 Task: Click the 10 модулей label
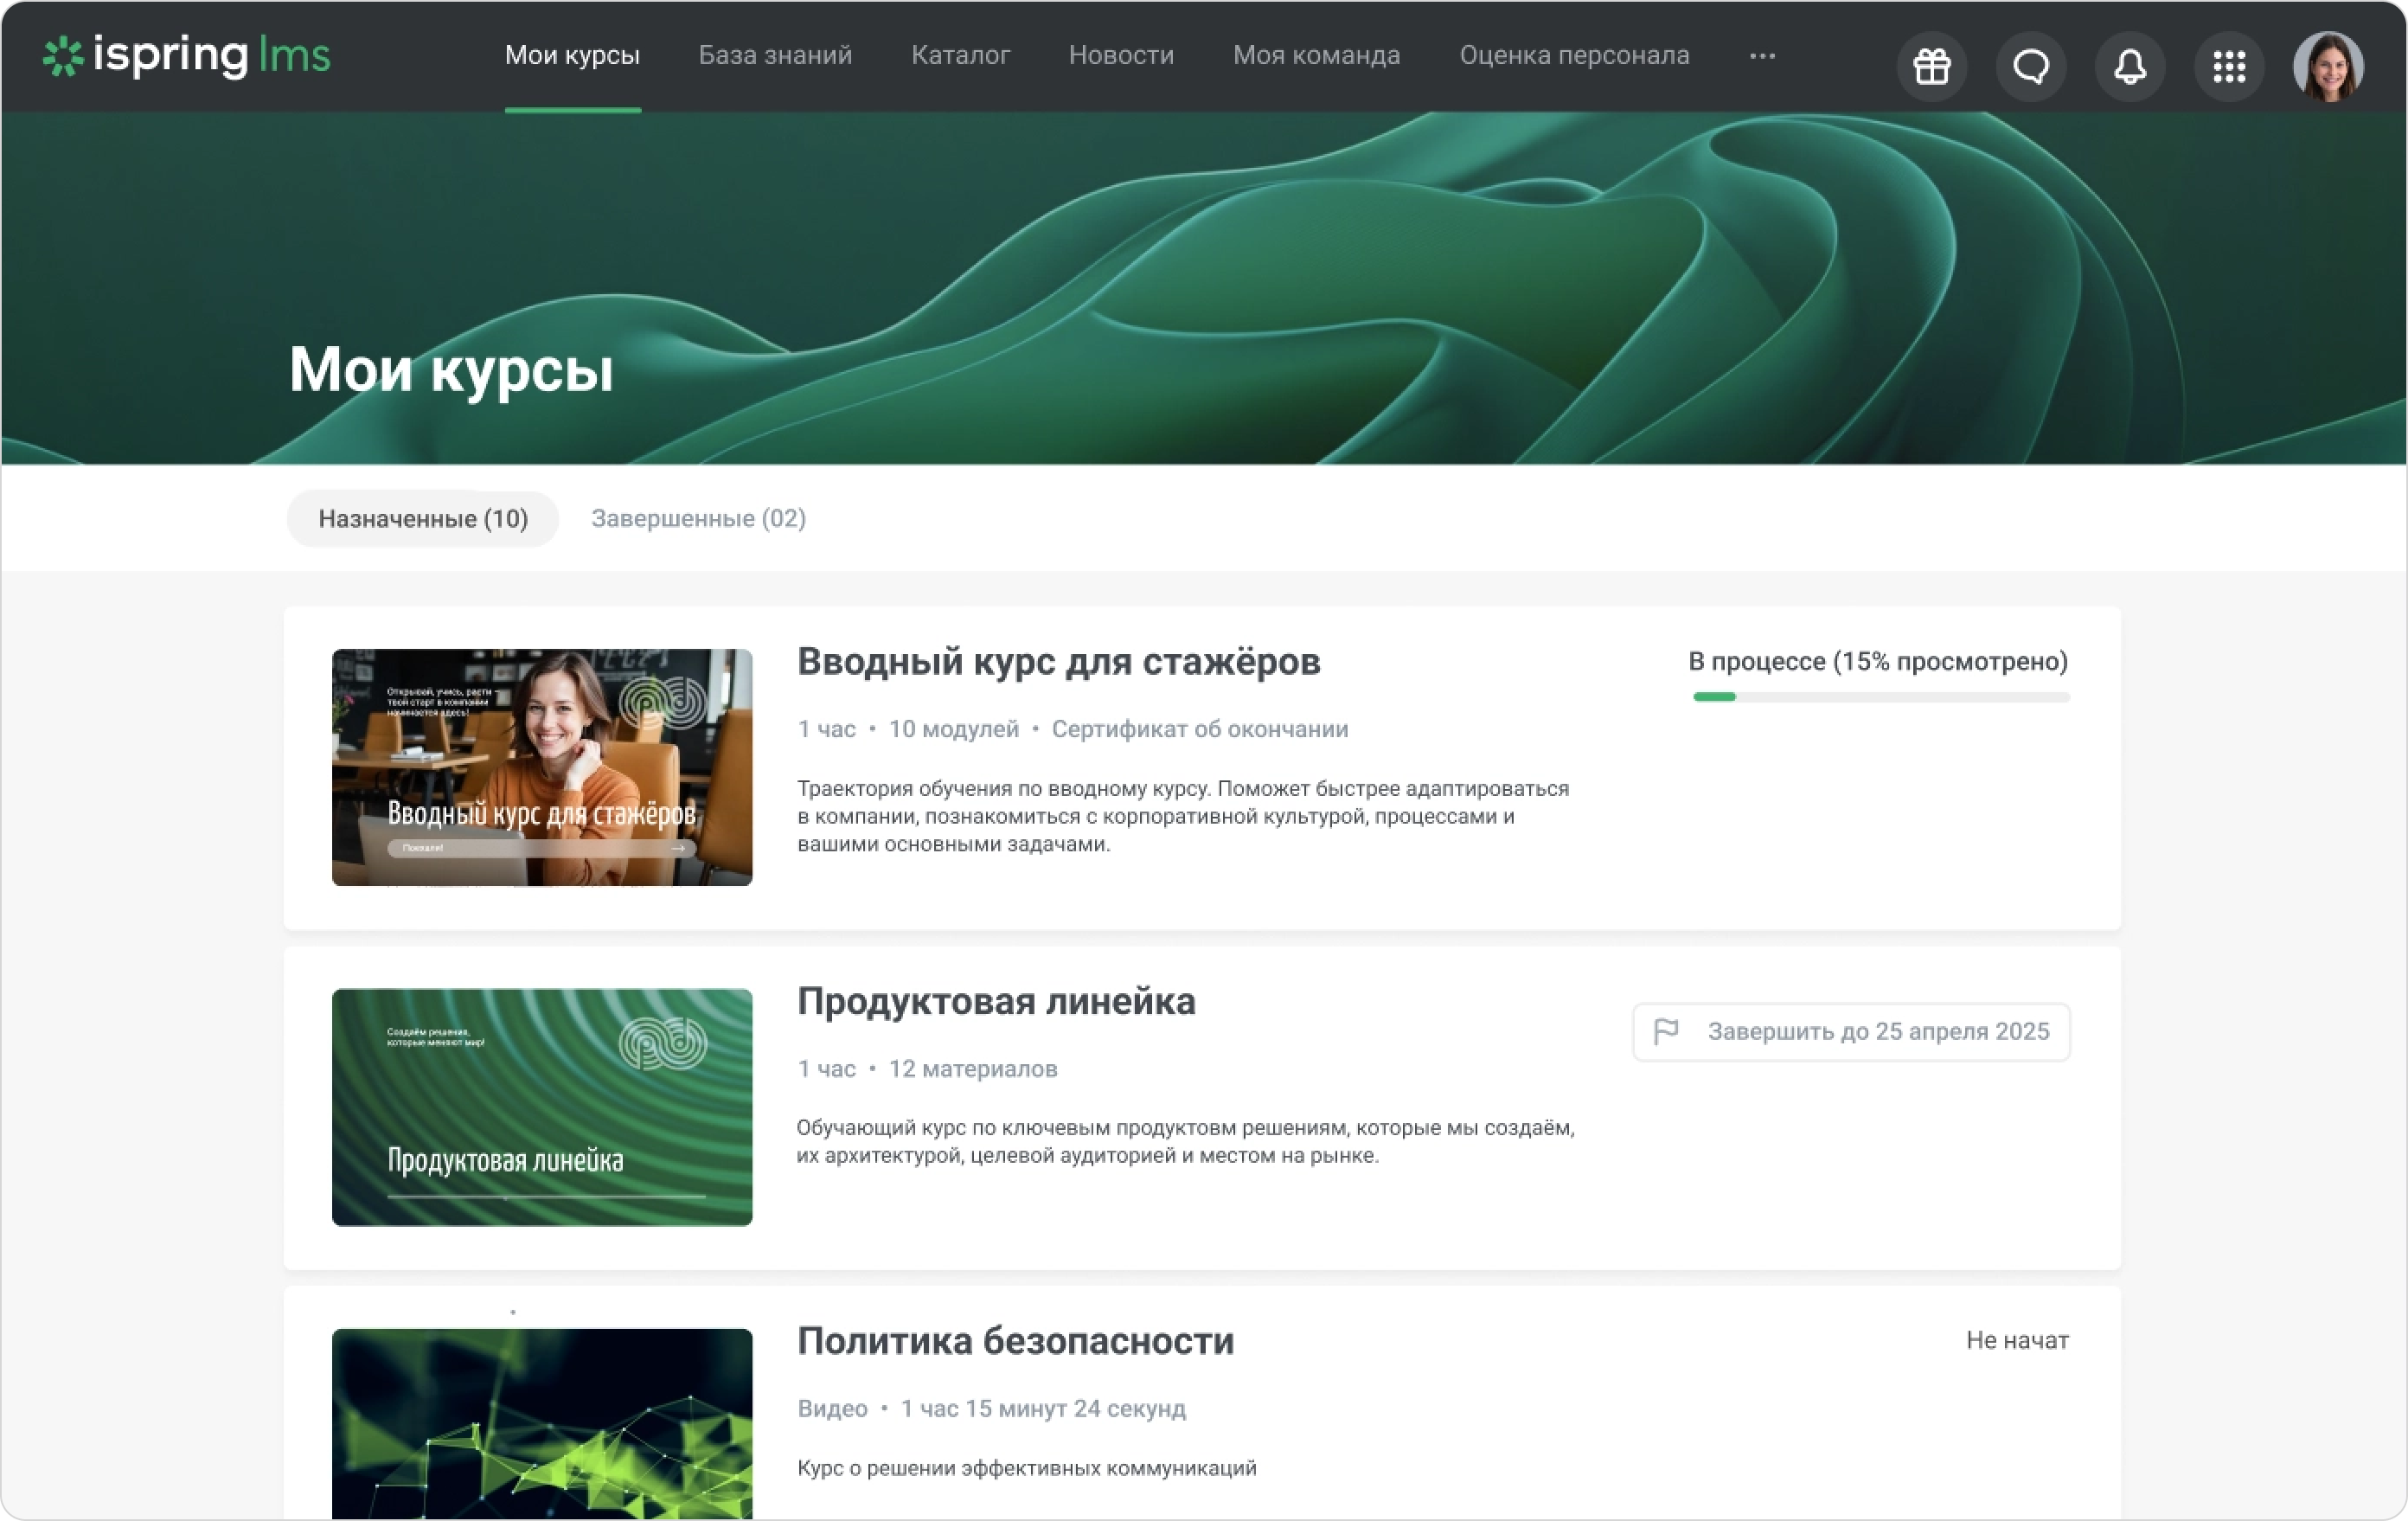pos(954,729)
